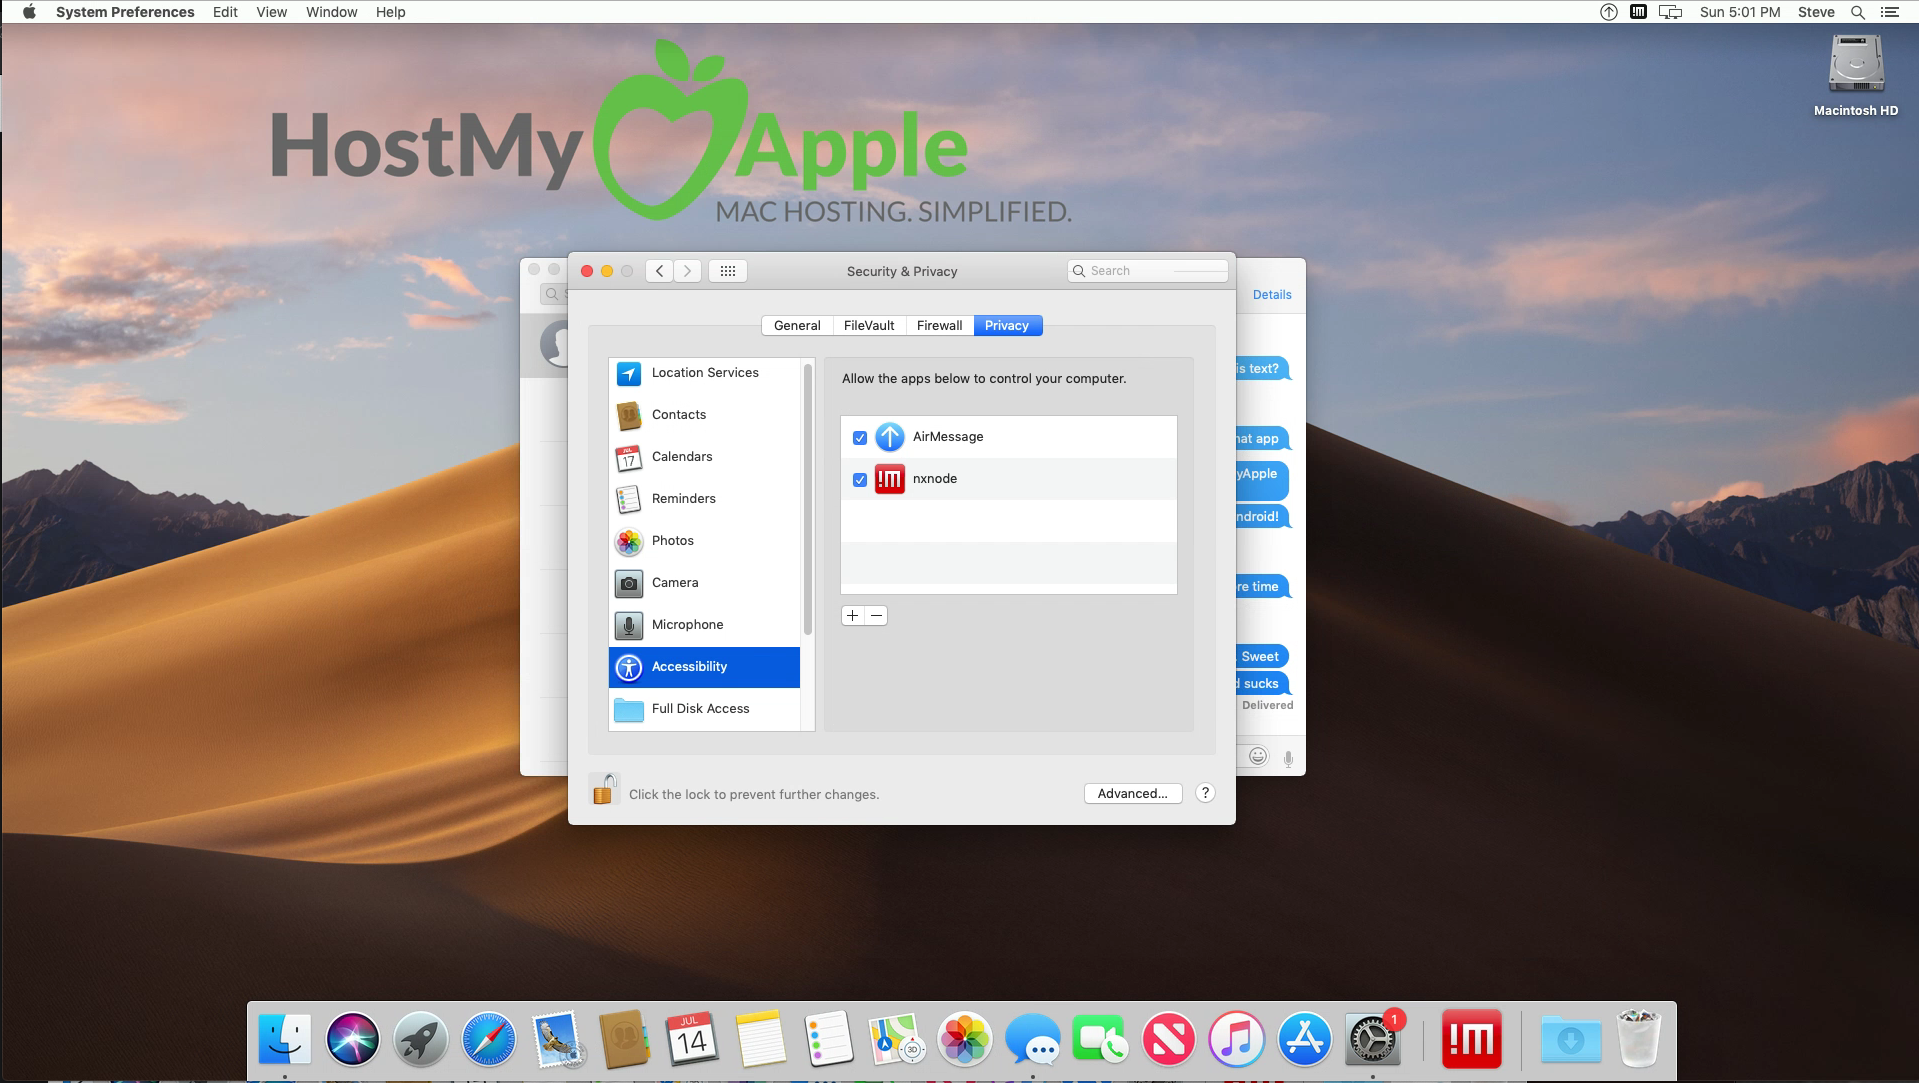Open Notes from the Dock

pos(761,1040)
